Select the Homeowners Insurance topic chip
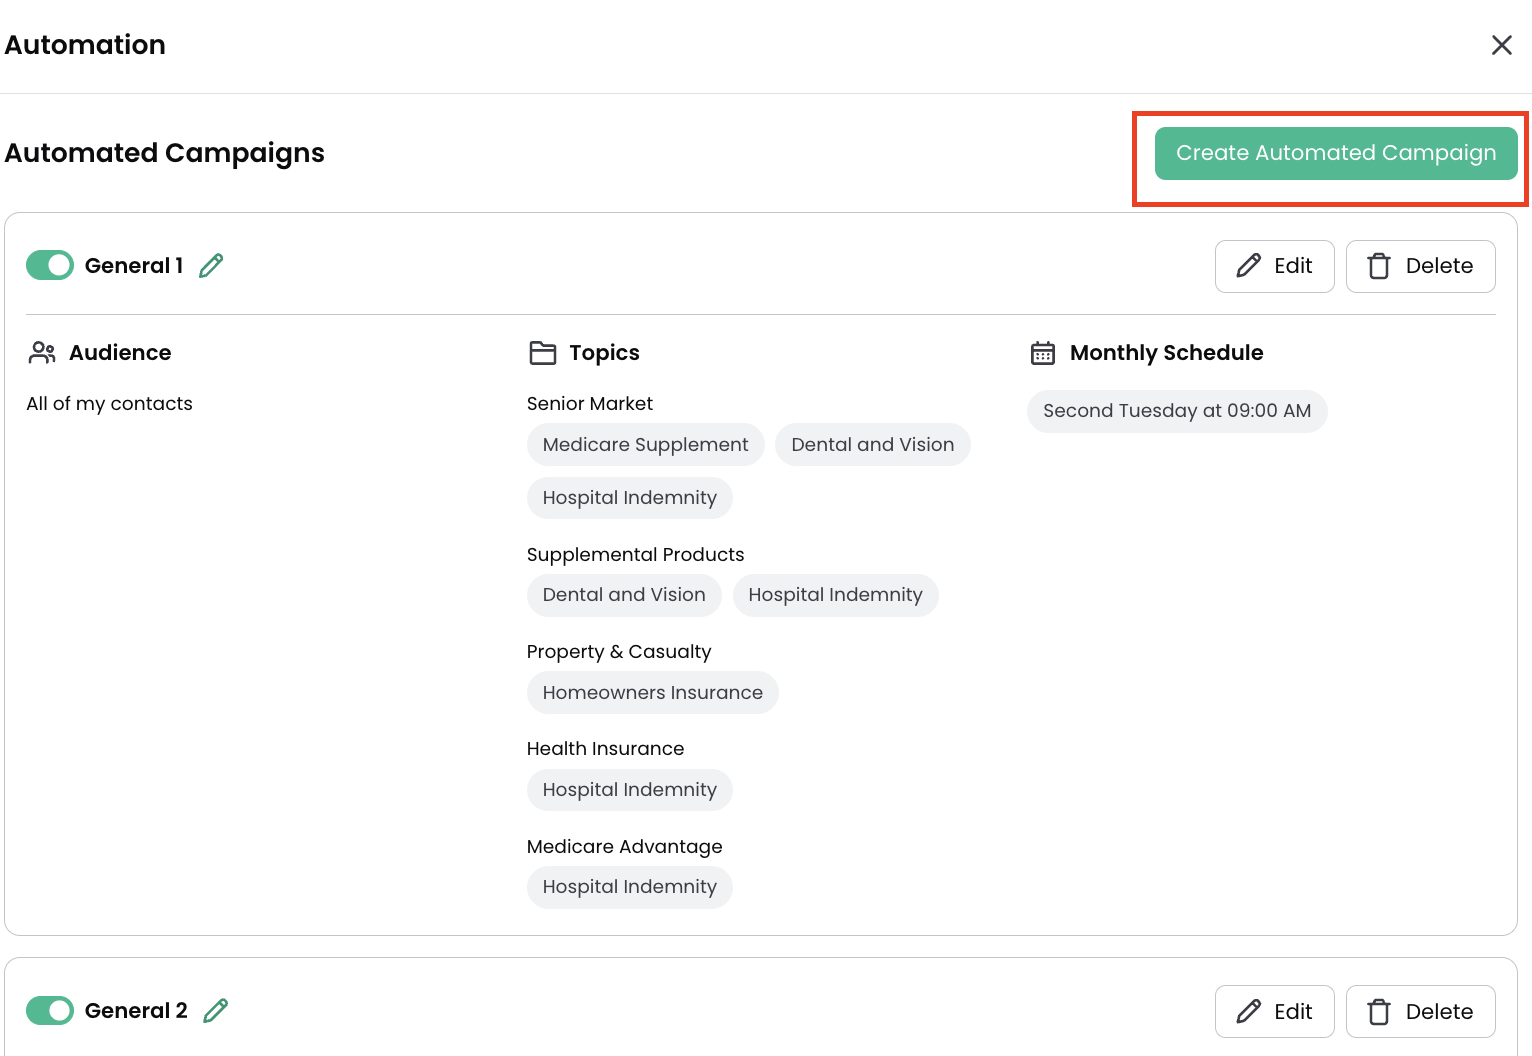This screenshot has height=1056, width=1532. pyautogui.click(x=652, y=693)
